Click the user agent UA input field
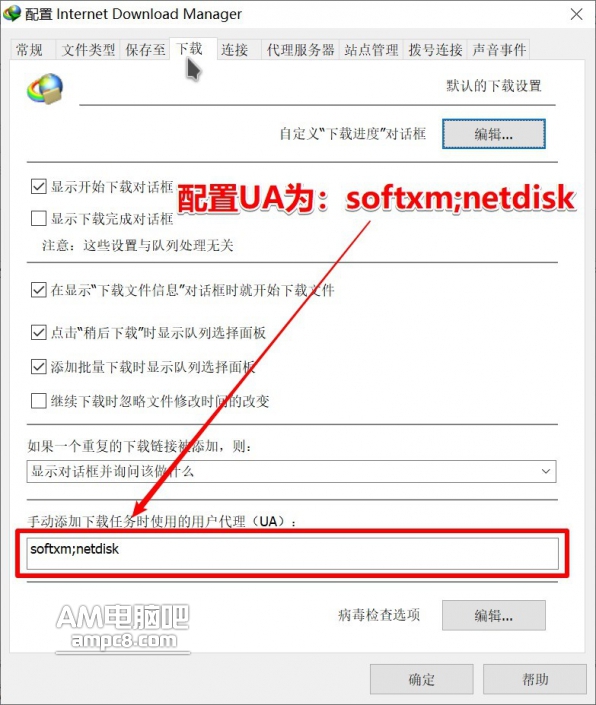596x705 pixels. click(292, 553)
